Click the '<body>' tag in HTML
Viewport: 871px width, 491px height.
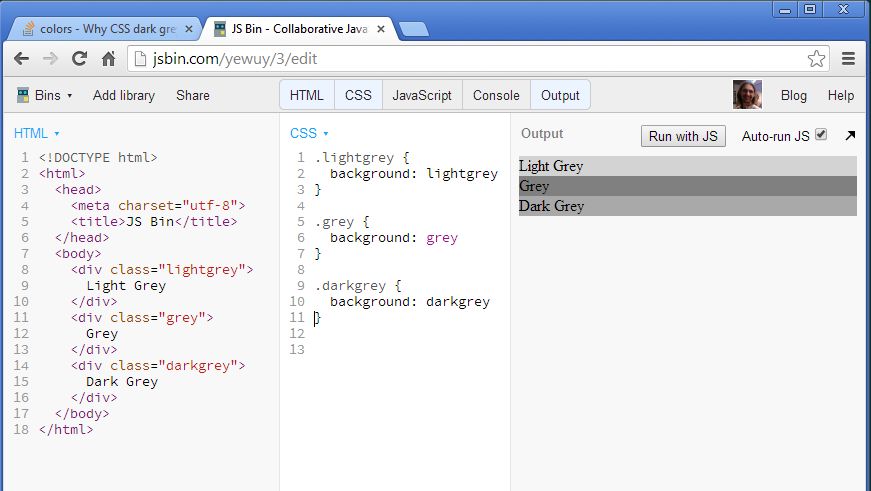(x=78, y=254)
